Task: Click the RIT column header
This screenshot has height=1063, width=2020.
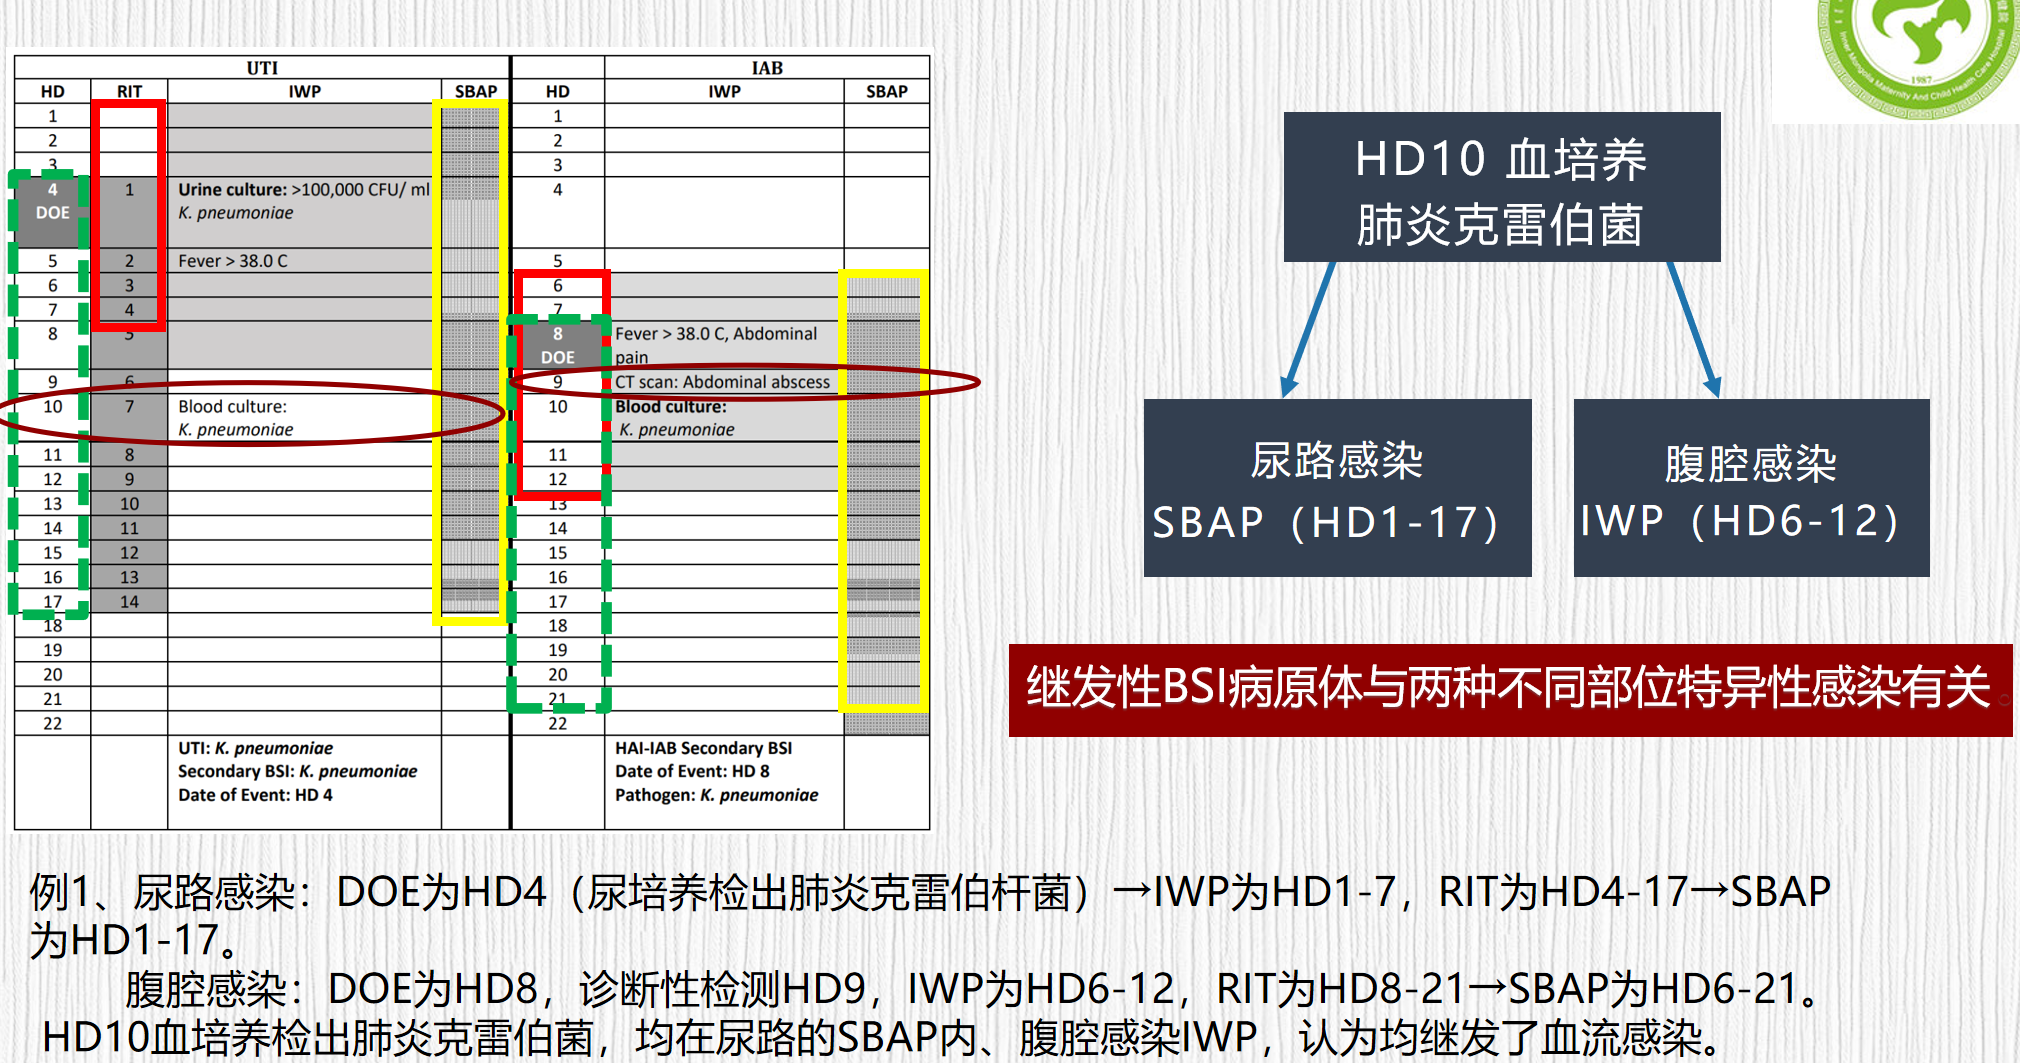Action: click(x=129, y=91)
